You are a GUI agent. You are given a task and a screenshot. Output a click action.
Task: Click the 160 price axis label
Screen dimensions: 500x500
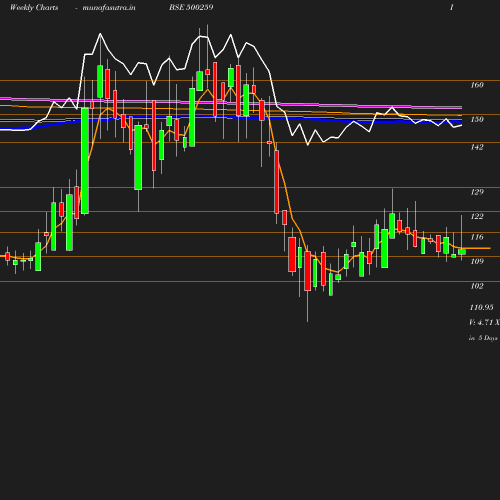coord(477,85)
